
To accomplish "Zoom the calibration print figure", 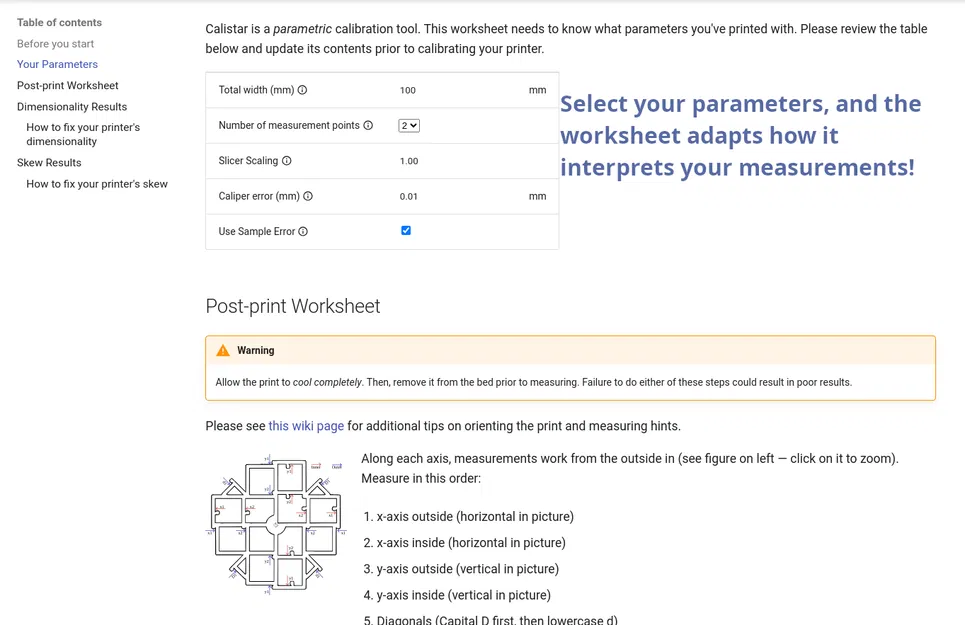I will click(276, 522).
